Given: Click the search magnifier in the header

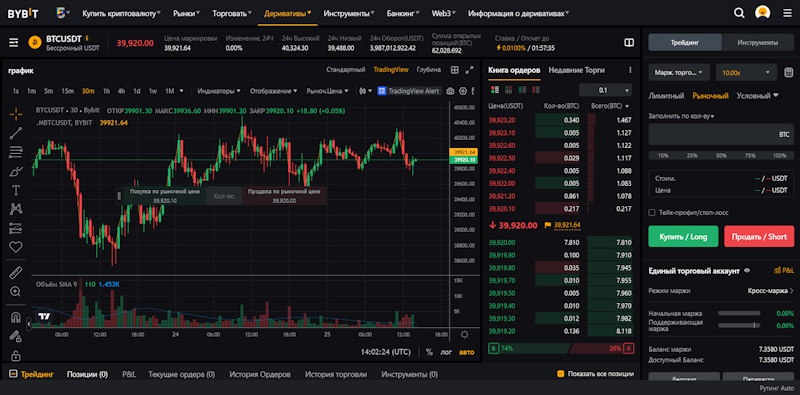Looking at the screenshot, I should pyautogui.click(x=739, y=13).
